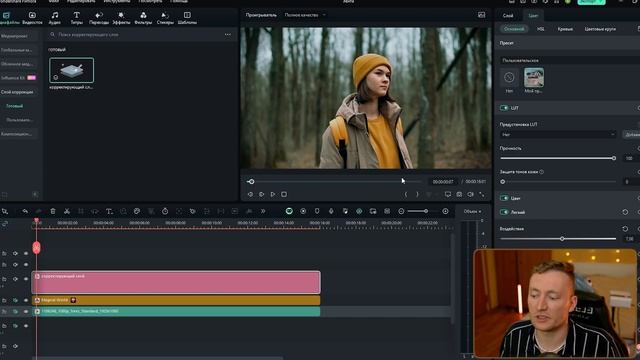Screen dimensions: 640x360
Task: Select the HSL color sub-tab
Action: pyautogui.click(x=541, y=29)
